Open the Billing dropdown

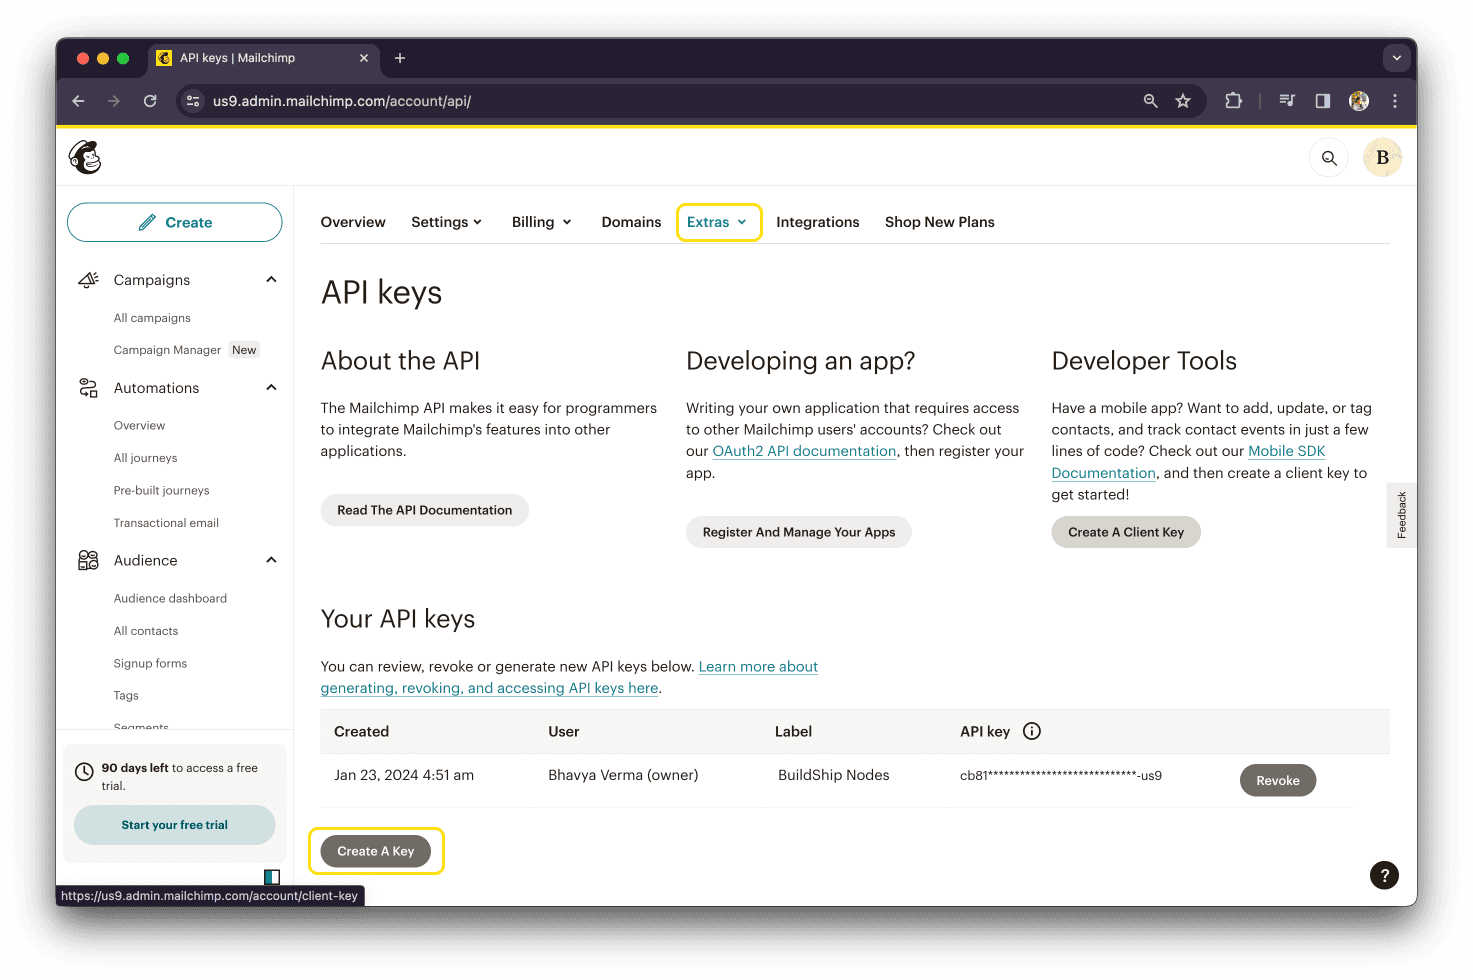[x=540, y=222]
